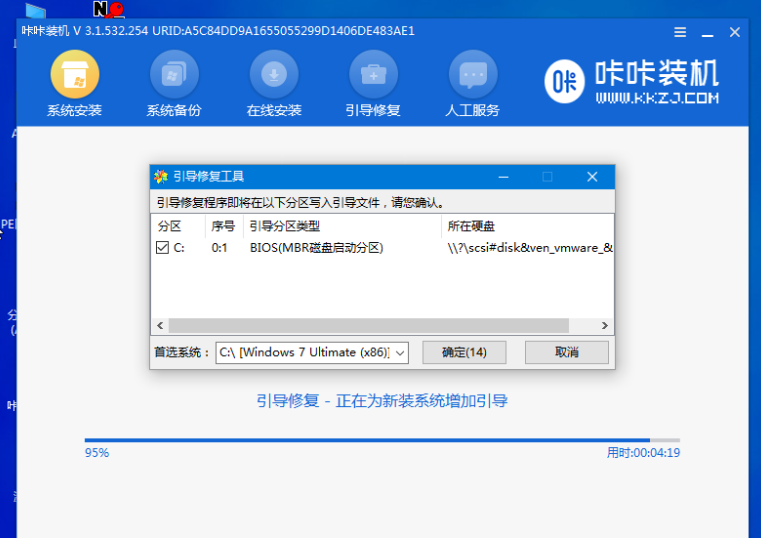Close the 引导修复工具 dialog
The image size is (761, 538).
coord(592,177)
